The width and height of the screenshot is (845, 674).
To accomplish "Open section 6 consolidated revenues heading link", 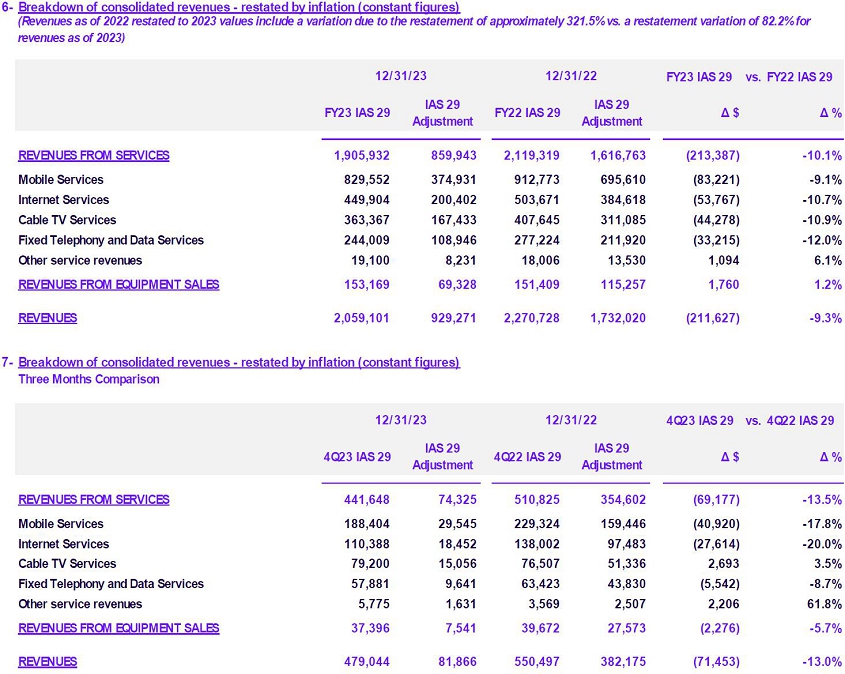I will [238, 8].
